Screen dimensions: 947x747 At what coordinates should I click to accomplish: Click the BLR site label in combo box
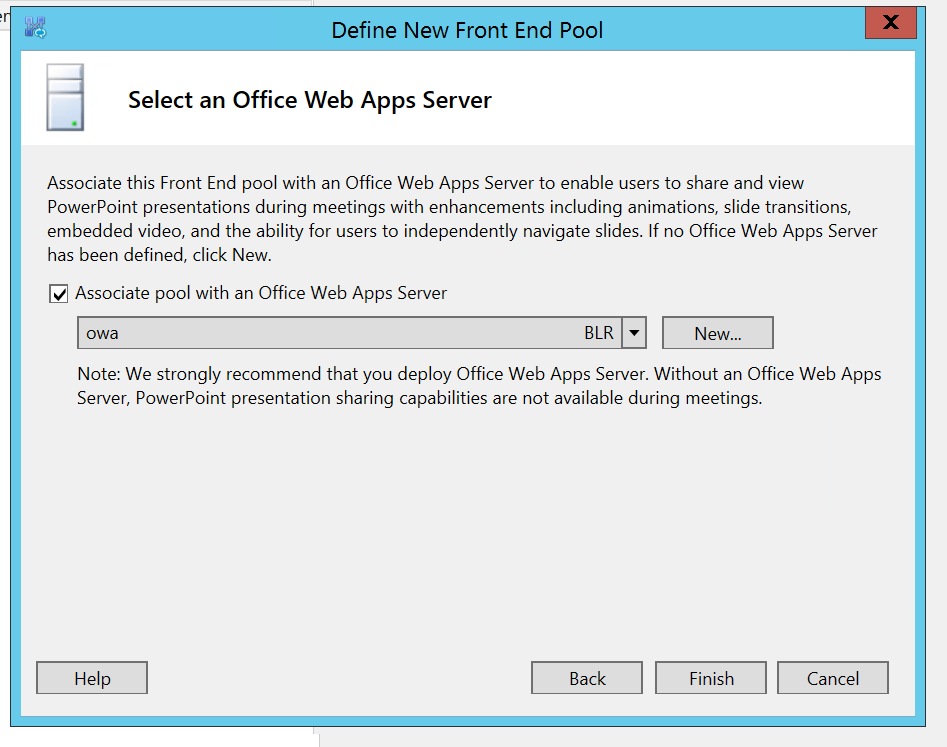pyautogui.click(x=599, y=333)
